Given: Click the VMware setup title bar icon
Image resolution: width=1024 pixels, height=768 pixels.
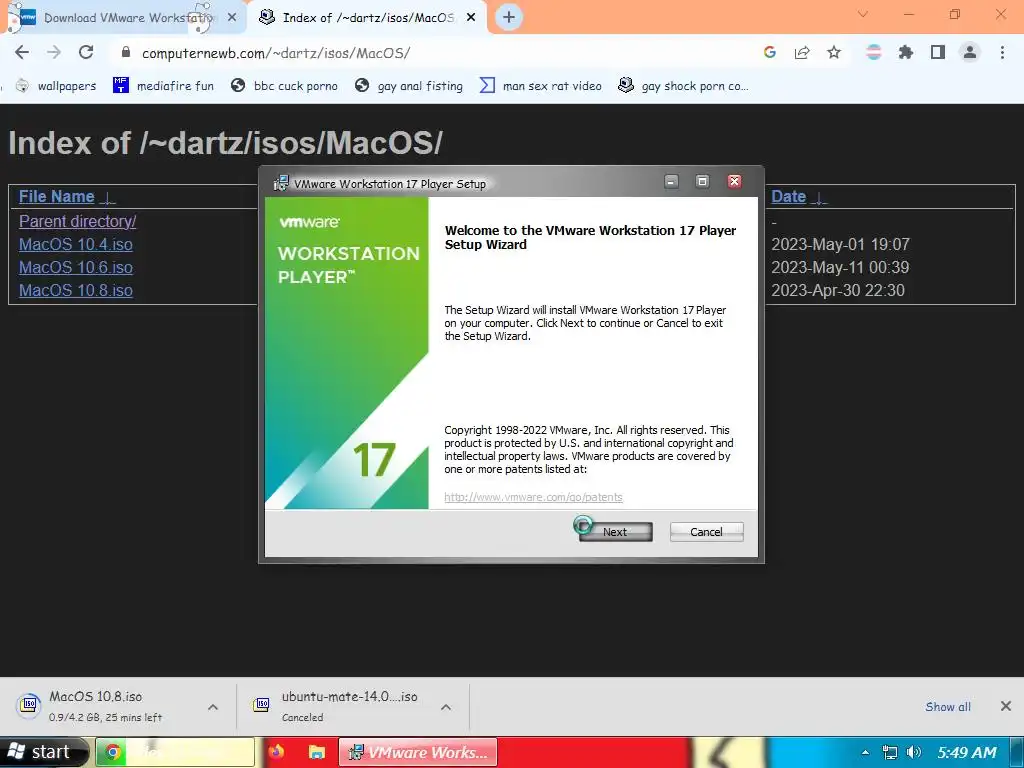Looking at the screenshot, I should click(281, 183).
